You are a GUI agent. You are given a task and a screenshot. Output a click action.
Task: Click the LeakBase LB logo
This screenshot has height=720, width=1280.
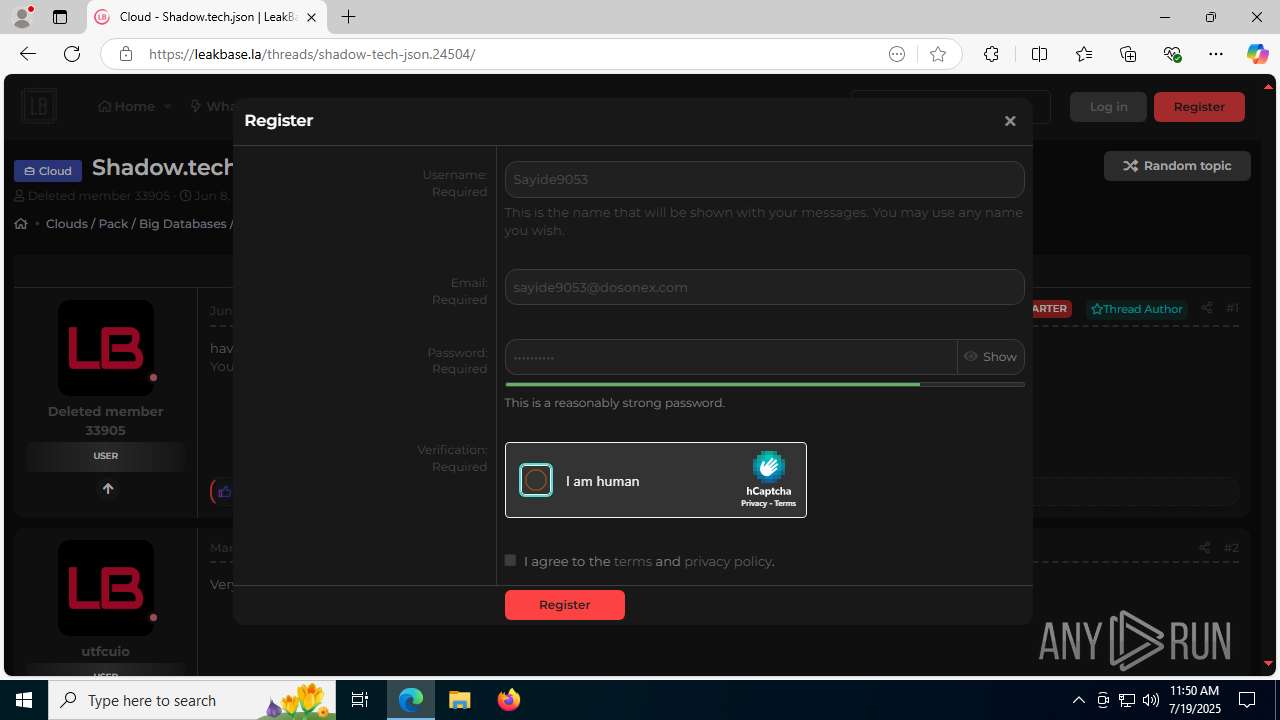pyautogui.click(x=39, y=106)
